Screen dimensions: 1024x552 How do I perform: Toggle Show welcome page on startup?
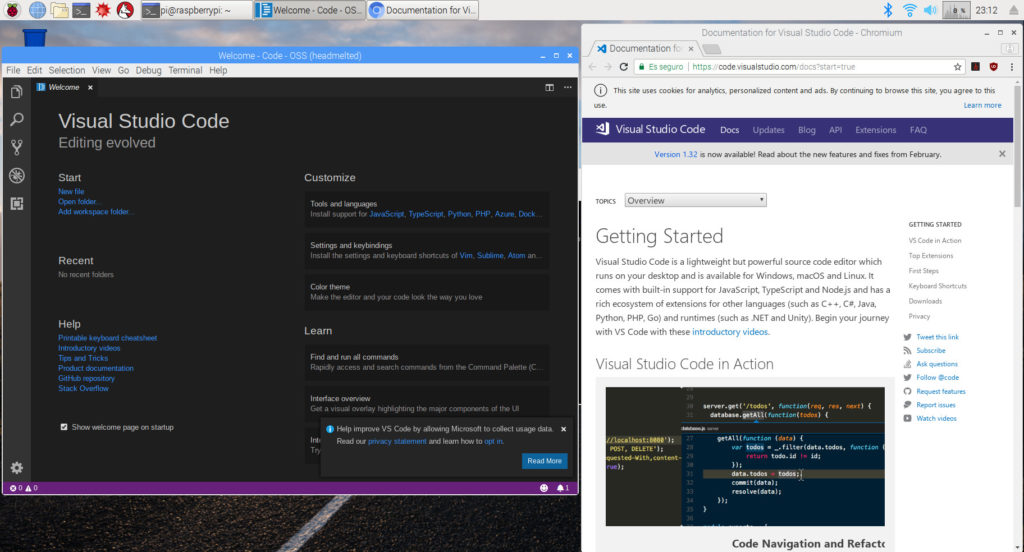tap(64, 427)
